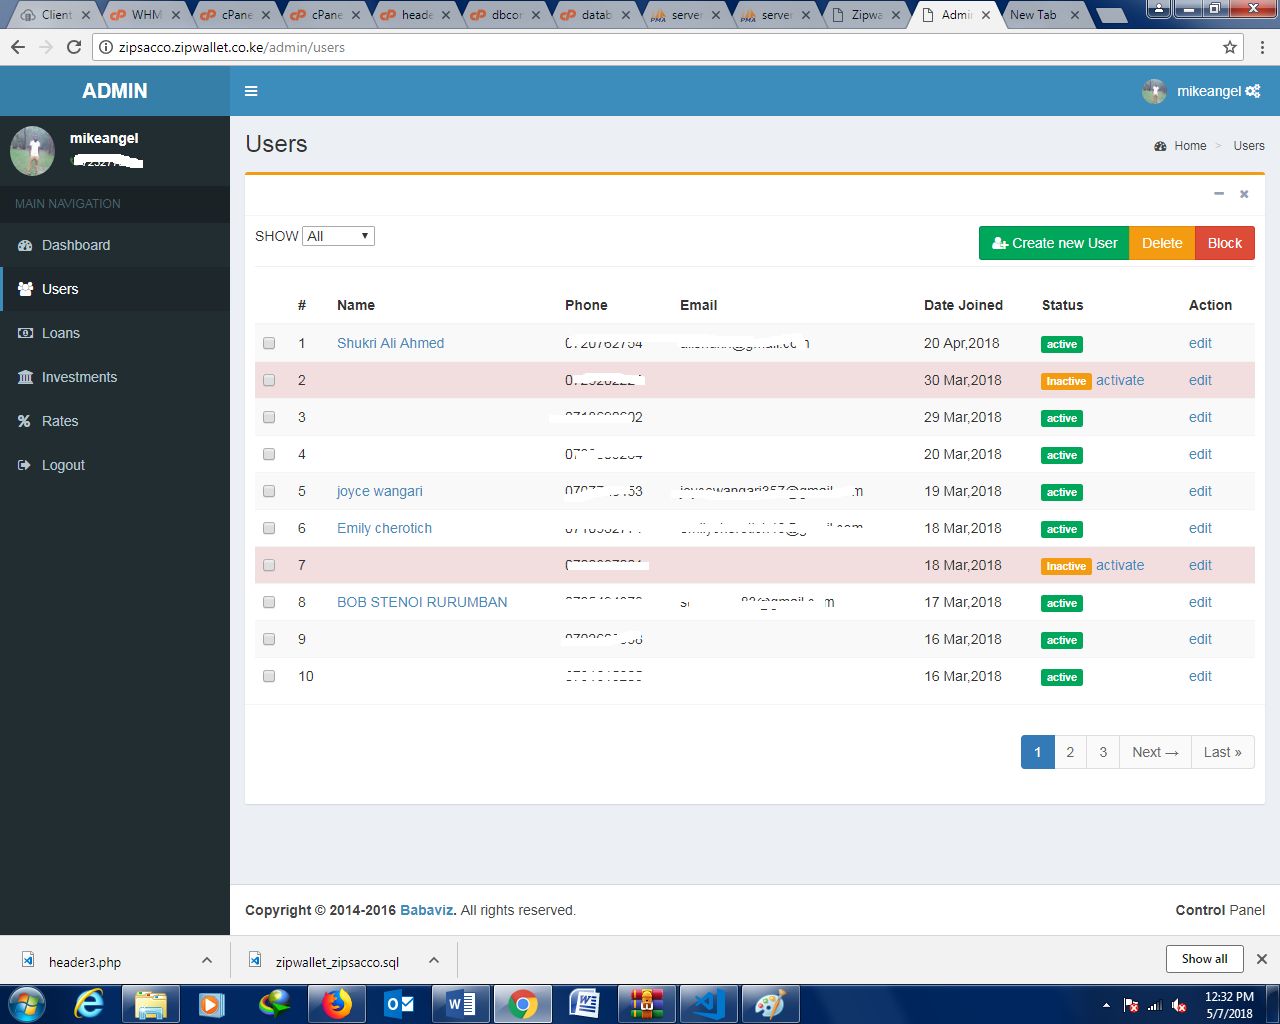Click the red Block button
Screen dimensions: 1280x1024
click(x=1225, y=243)
